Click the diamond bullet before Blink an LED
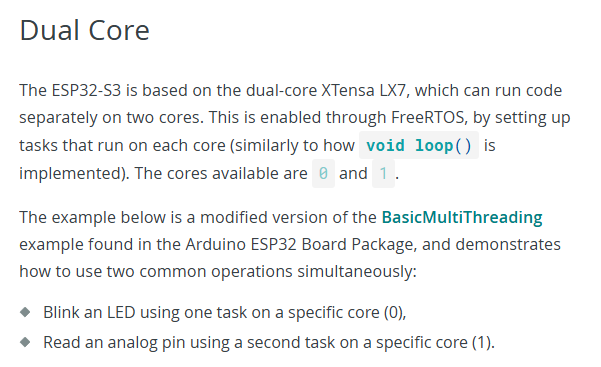Image resolution: width=601 pixels, height=367 pixels. 25,312
